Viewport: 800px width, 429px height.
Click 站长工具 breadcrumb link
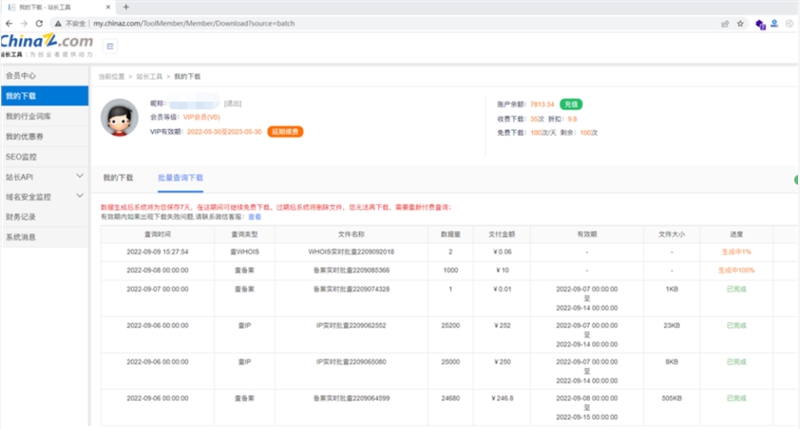pos(149,77)
